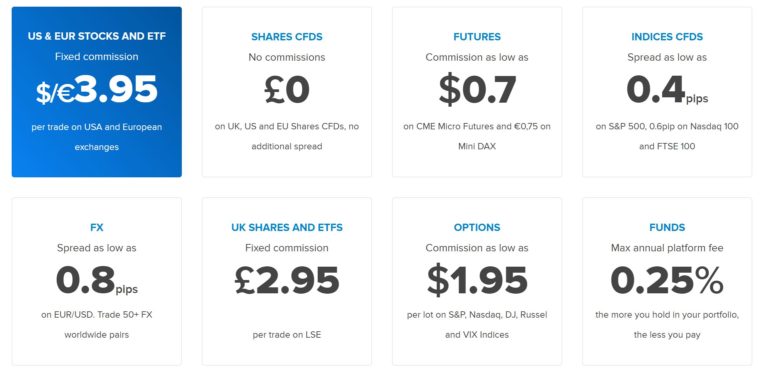Click the $1.95 options commission price
Image resolution: width=768 pixels, height=377 pixels.
pyautogui.click(x=477, y=281)
